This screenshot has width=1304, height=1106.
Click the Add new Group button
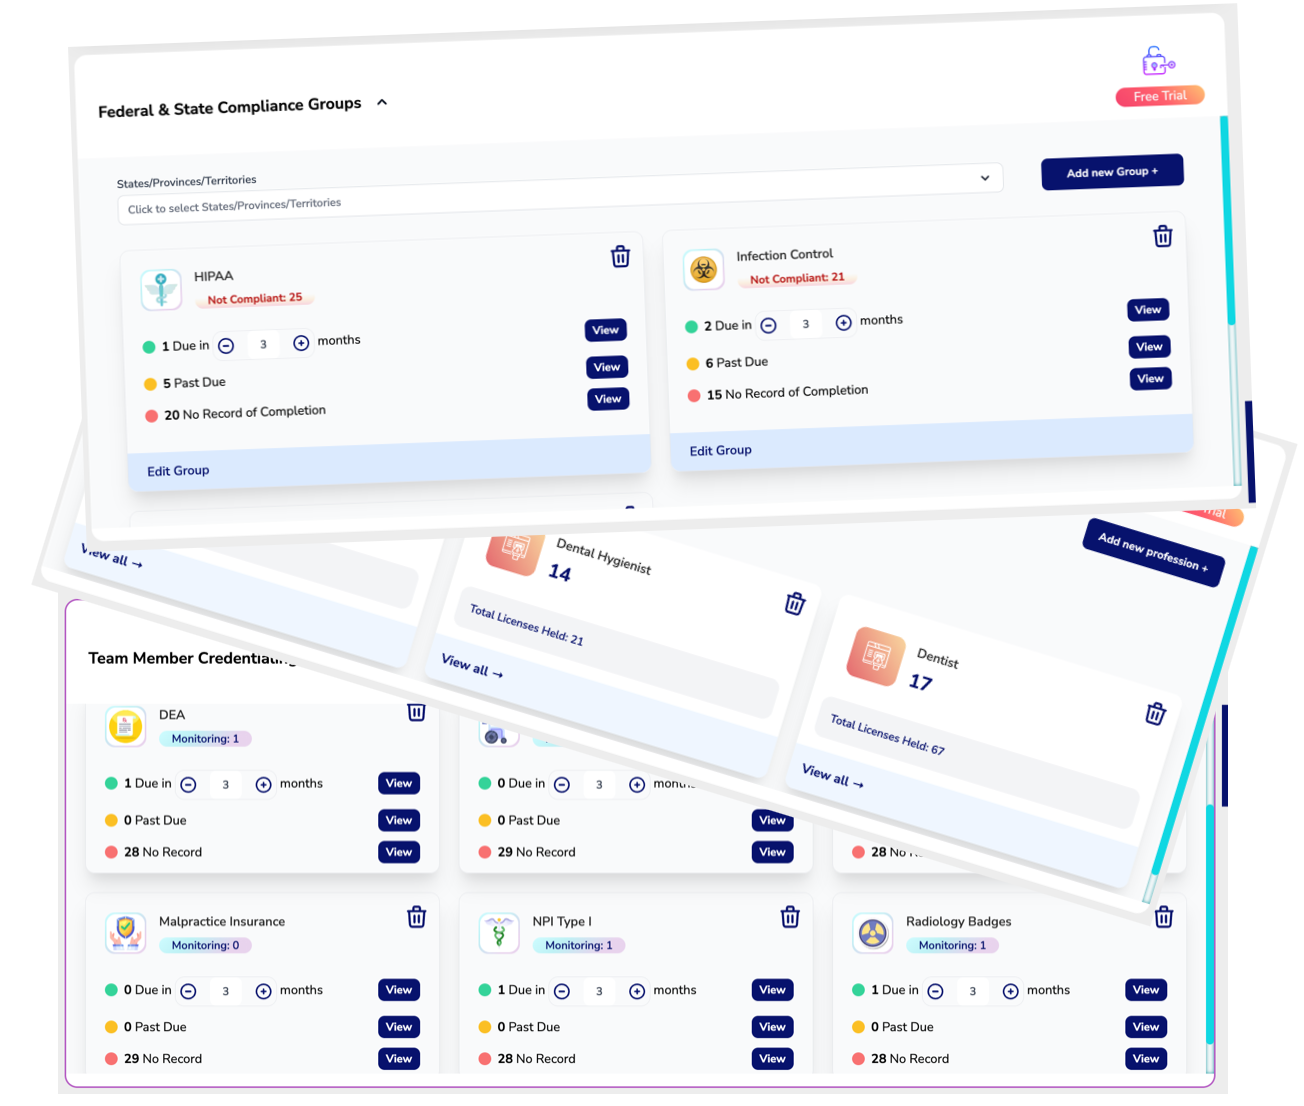pos(1111,172)
